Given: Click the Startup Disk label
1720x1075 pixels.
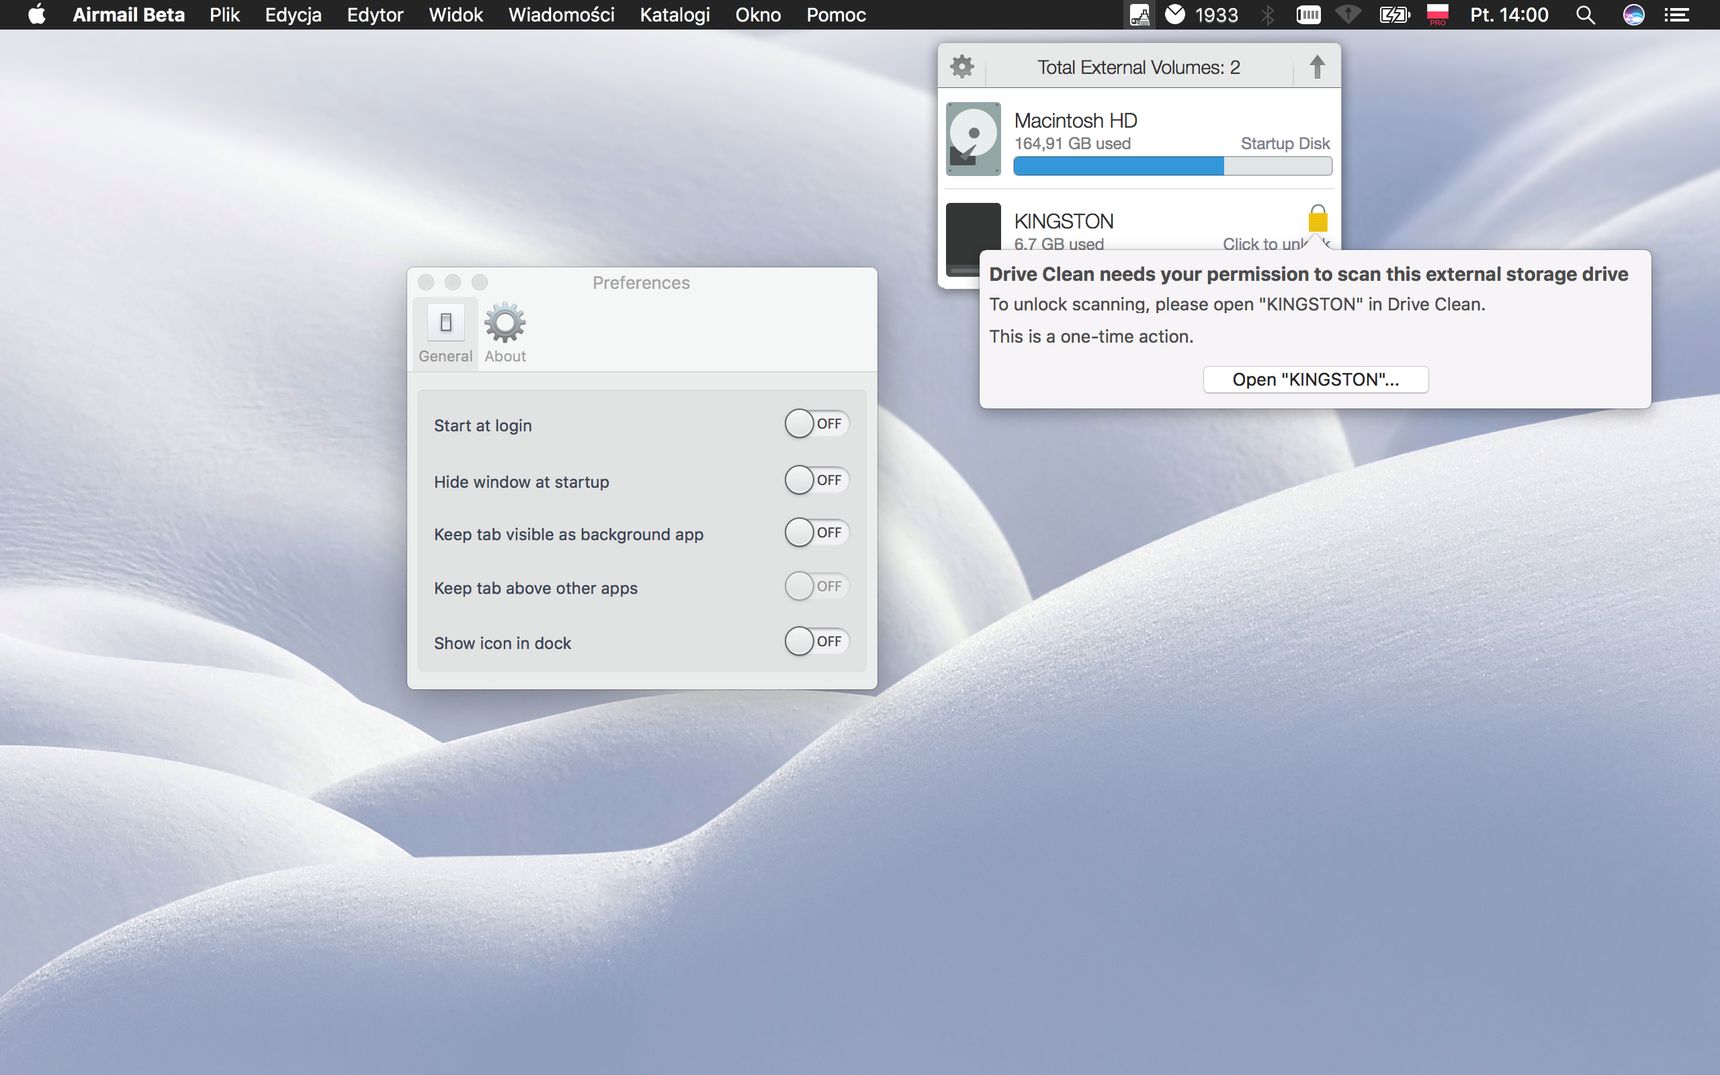Looking at the screenshot, I should pos(1285,144).
